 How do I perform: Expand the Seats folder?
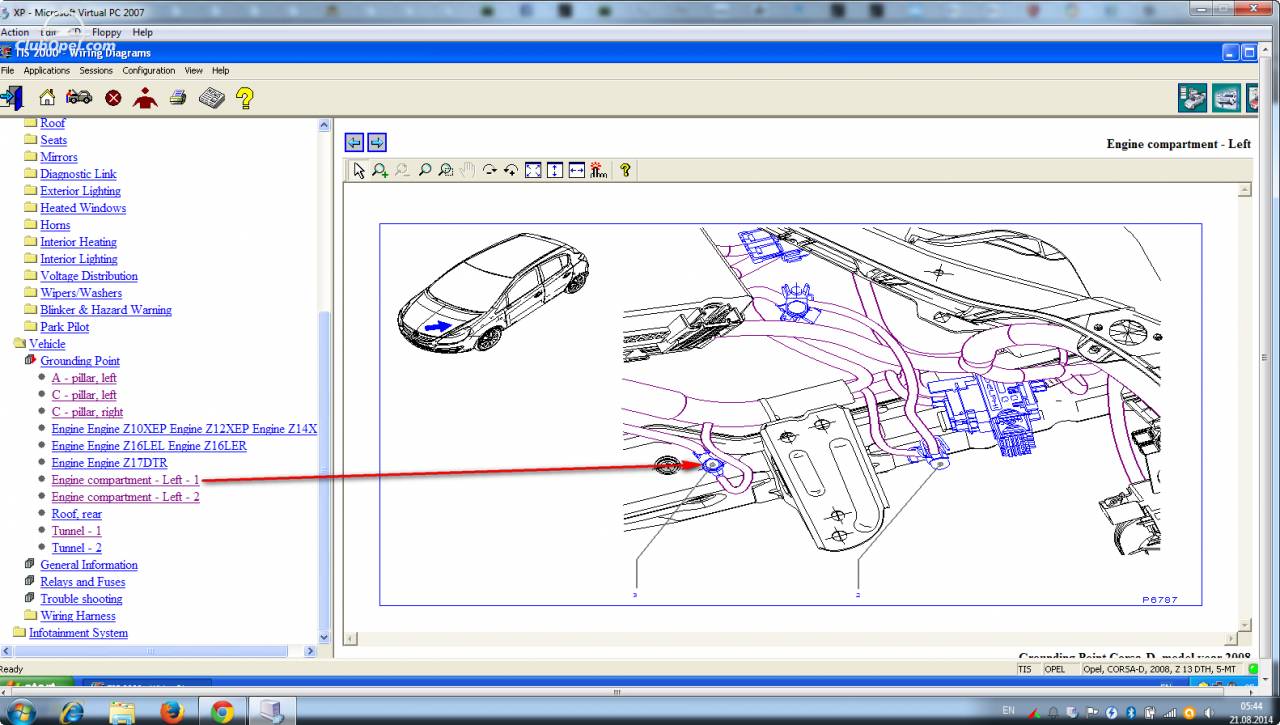tap(30, 140)
